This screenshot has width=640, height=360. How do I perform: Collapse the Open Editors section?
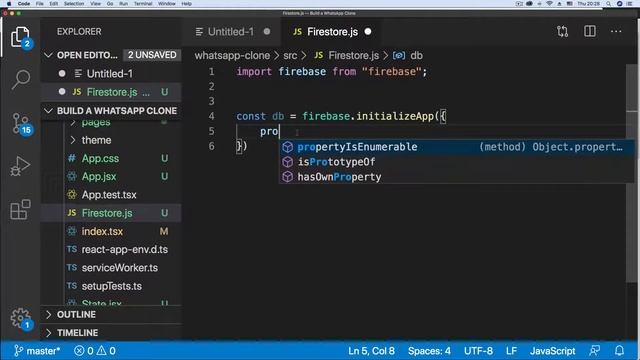49,55
